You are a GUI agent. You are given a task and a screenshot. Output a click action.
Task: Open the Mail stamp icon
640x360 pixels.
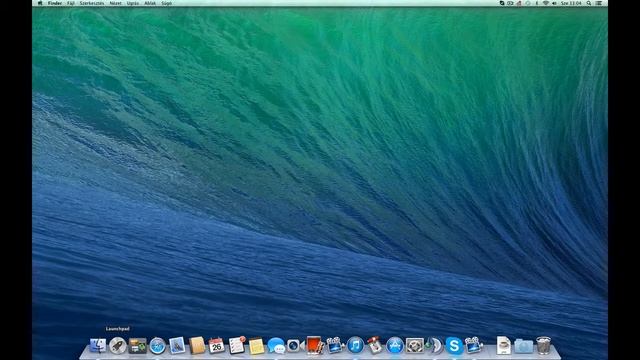pyautogui.click(x=177, y=346)
